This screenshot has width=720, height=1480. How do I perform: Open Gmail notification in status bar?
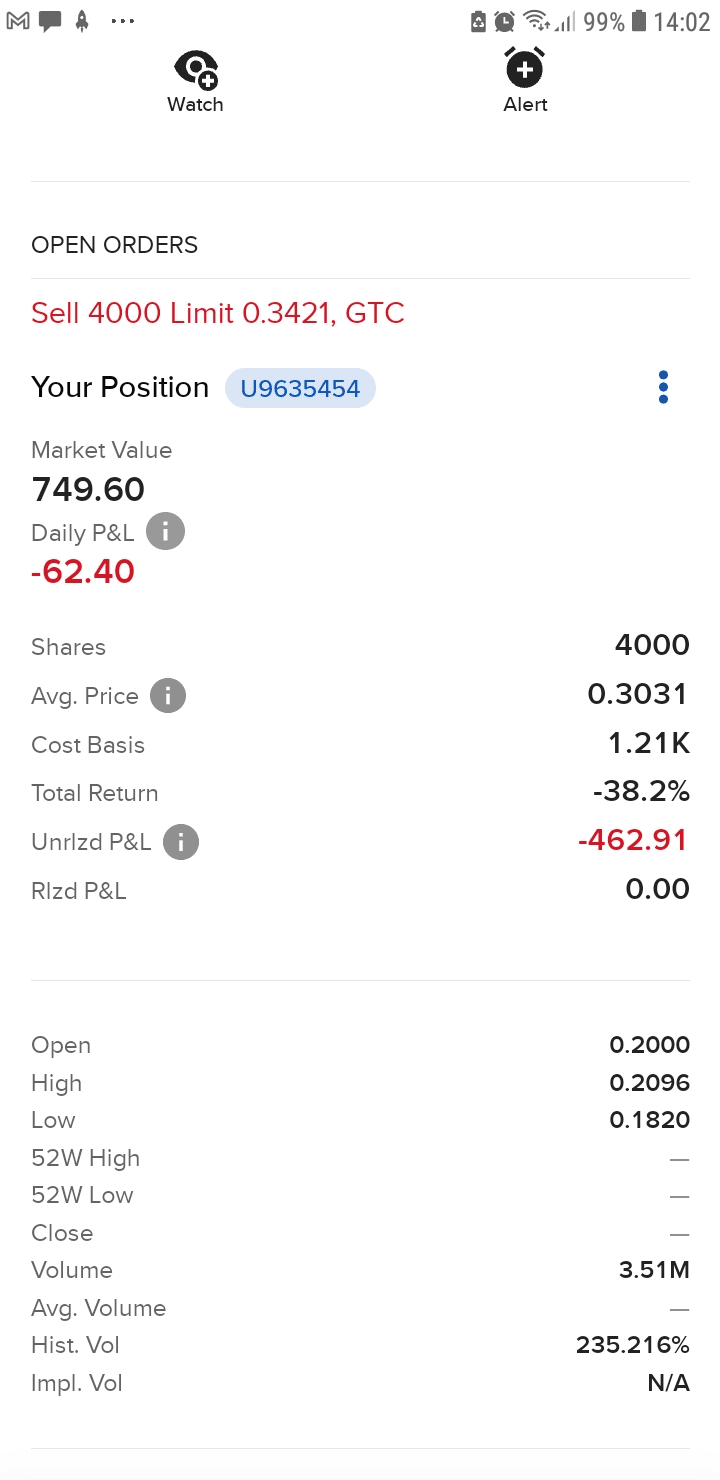click(18, 21)
